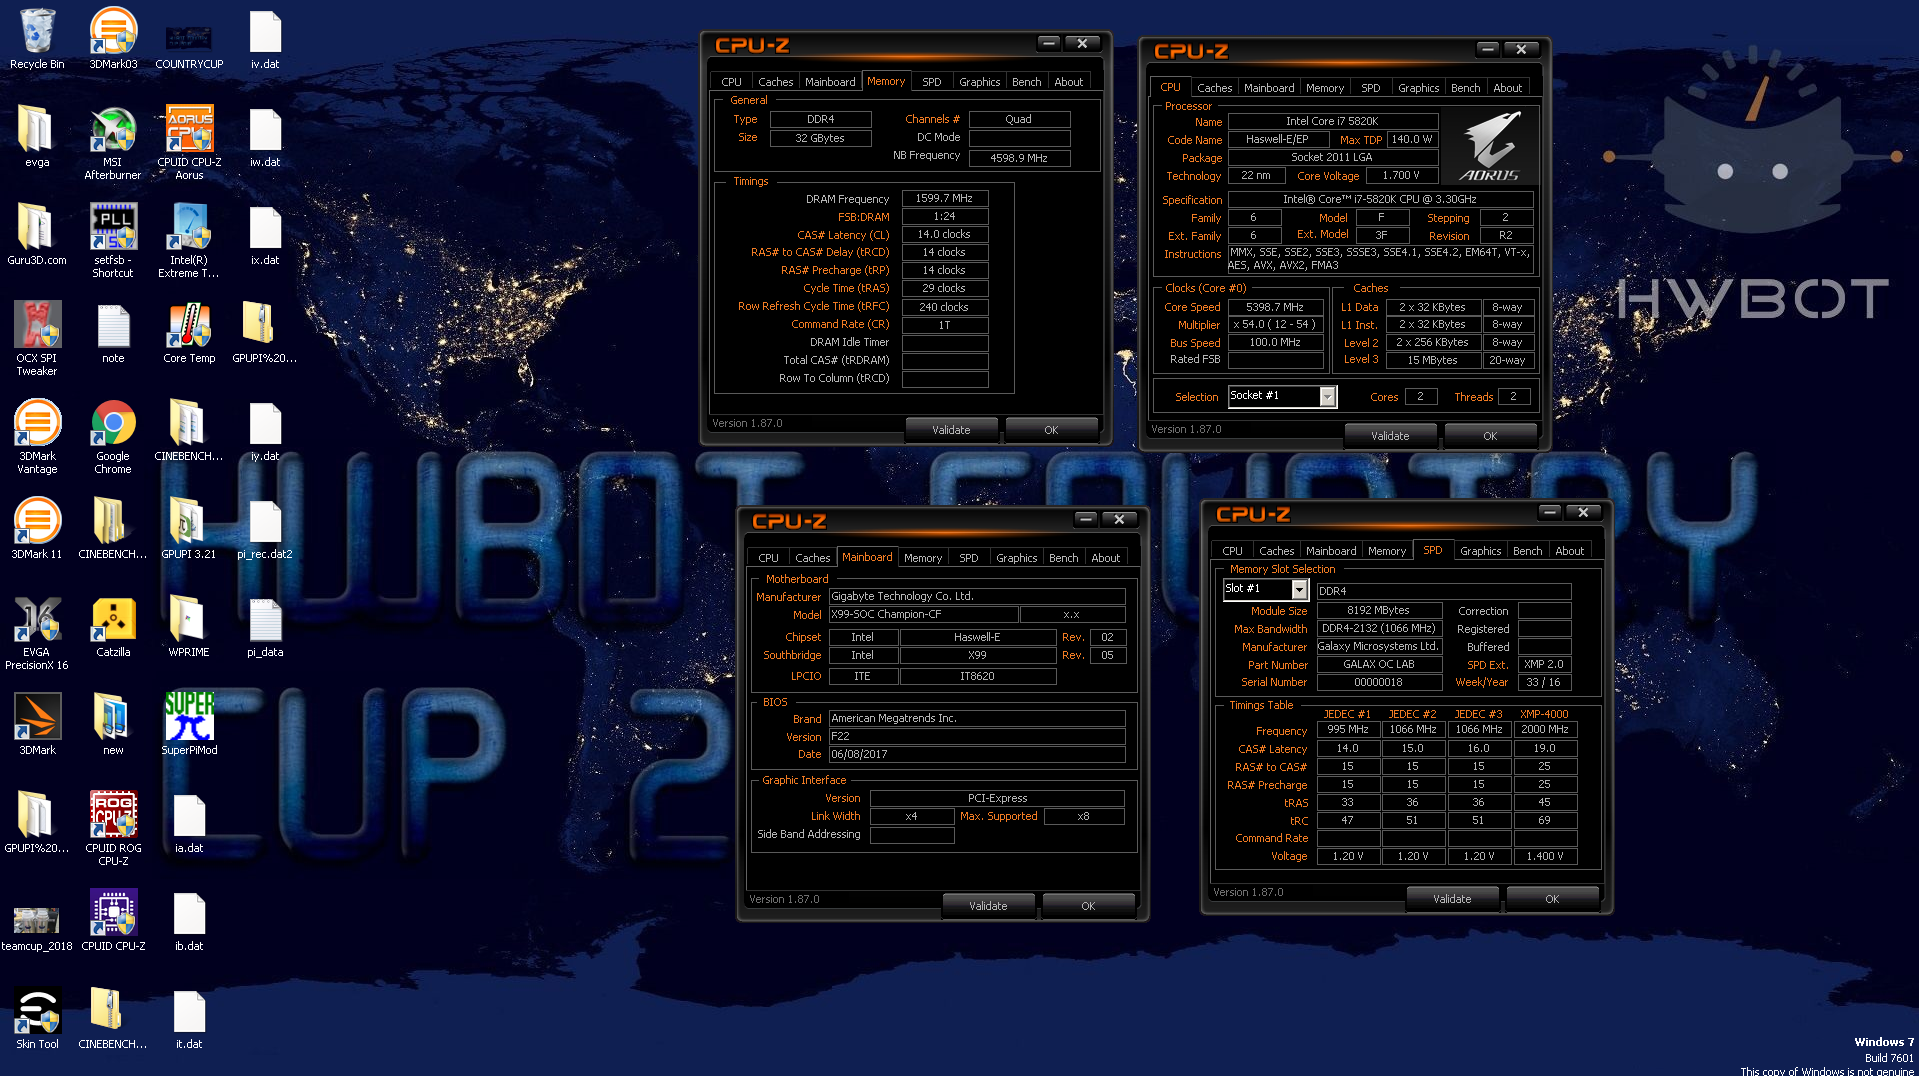Open CPUID ROG CPU-Z shortcut
This screenshot has width=1919, height=1076.
pos(113,829)
